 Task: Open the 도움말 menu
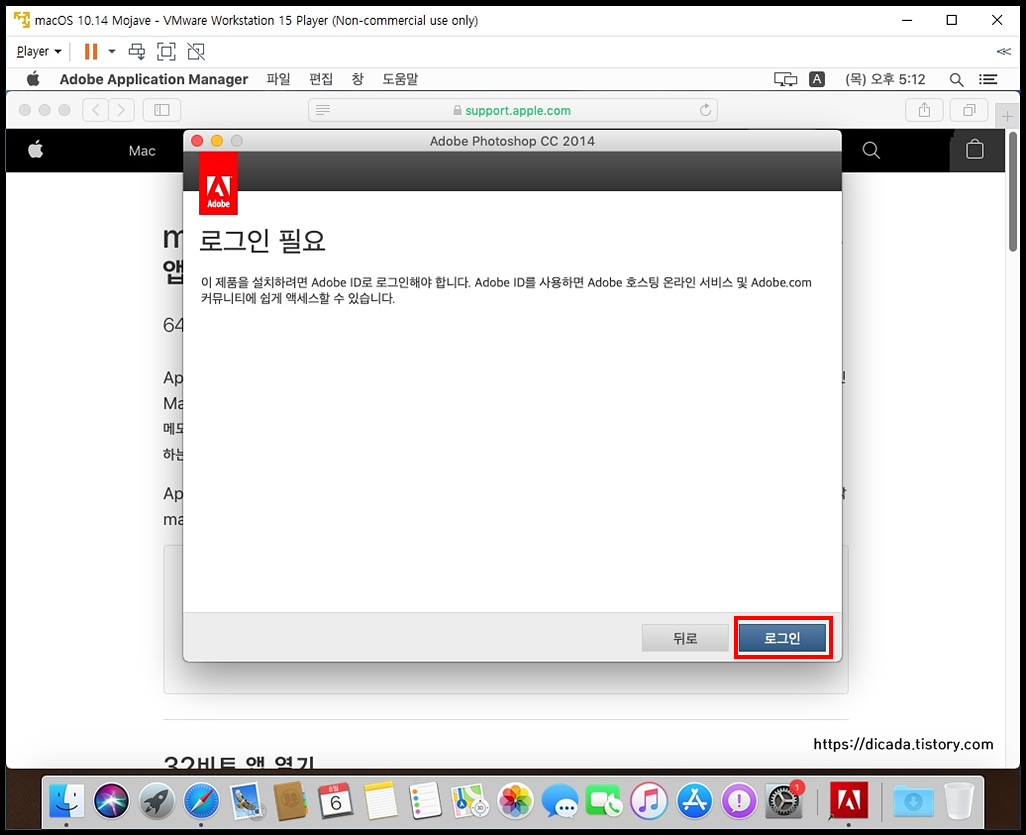point(400,79)
